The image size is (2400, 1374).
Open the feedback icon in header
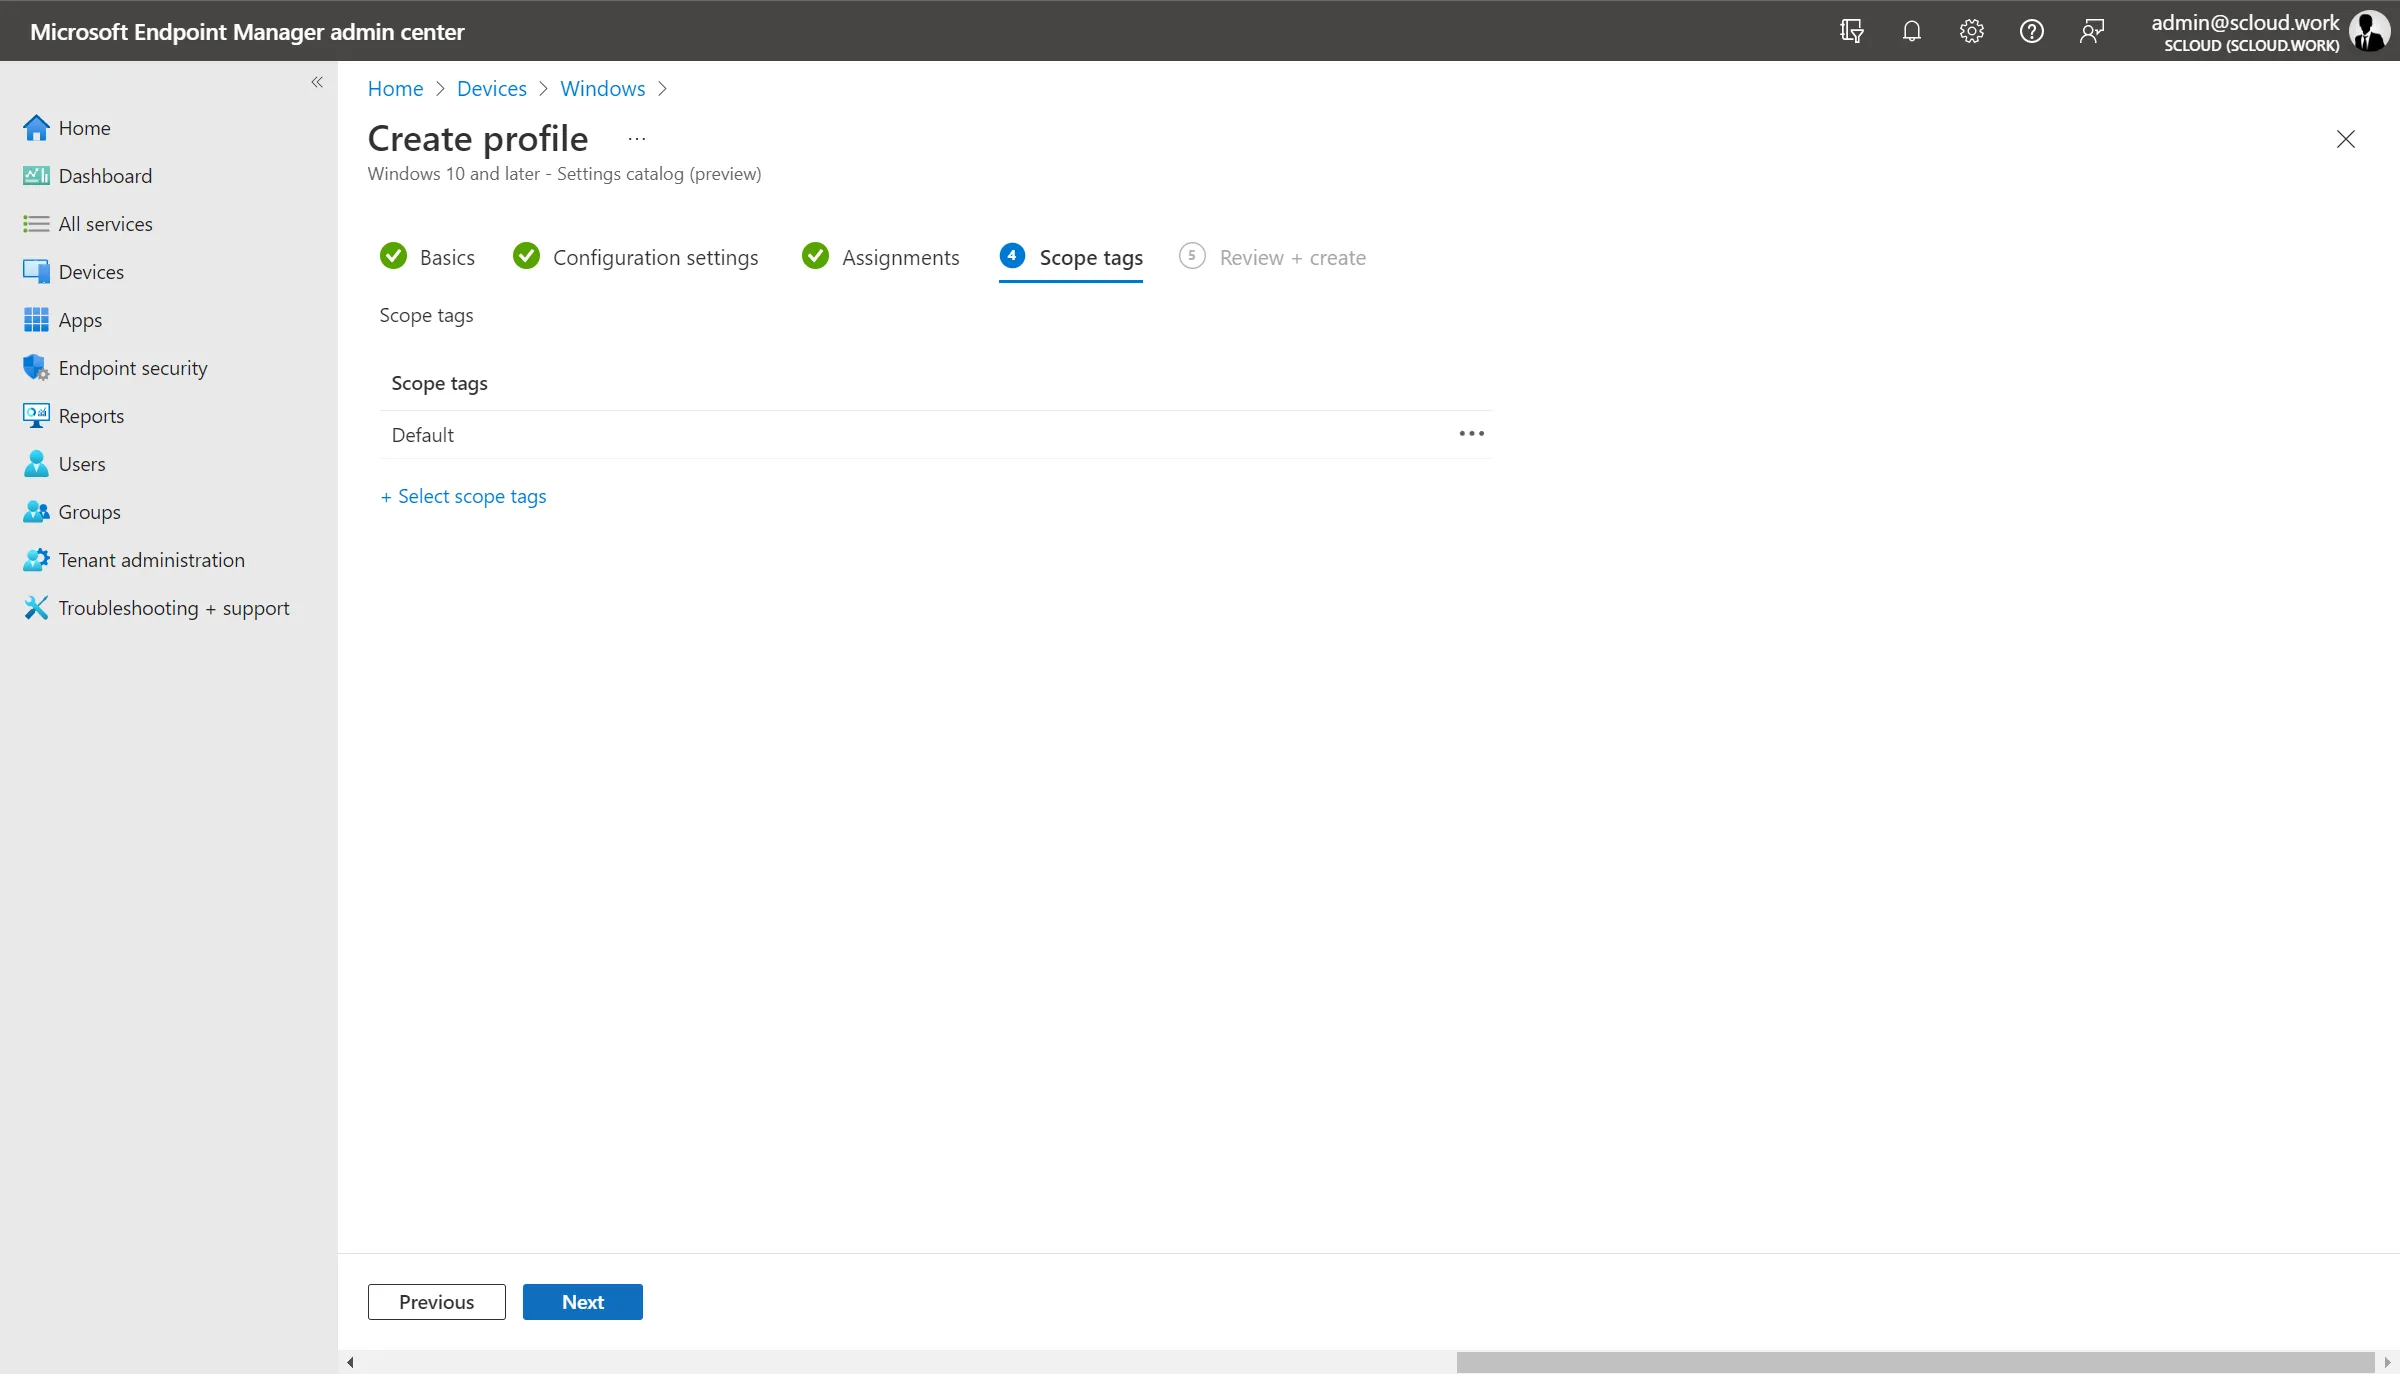pos(2091,31)
